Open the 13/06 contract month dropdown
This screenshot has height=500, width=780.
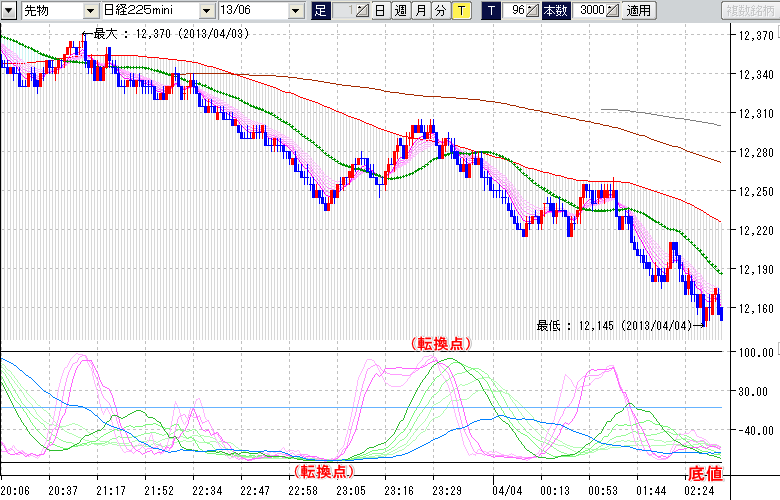pyautogui.click(x=295, y=11)
